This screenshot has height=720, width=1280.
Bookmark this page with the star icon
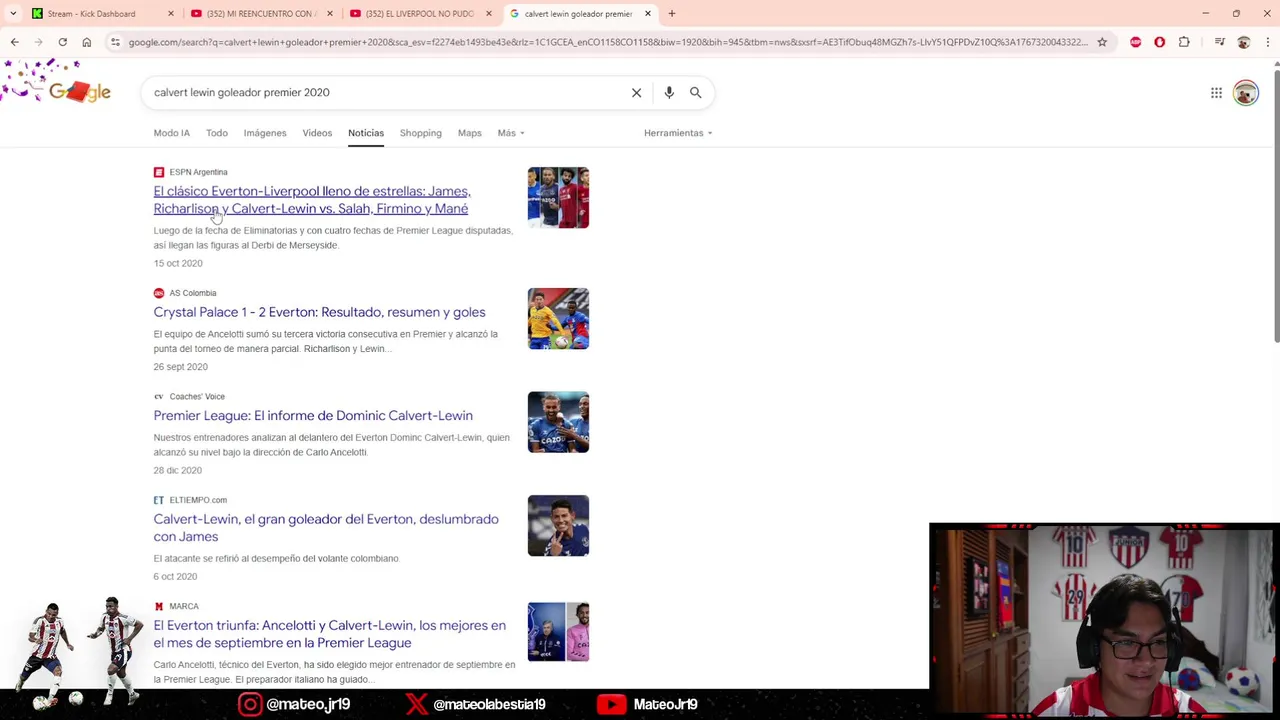coord(1102,42)
